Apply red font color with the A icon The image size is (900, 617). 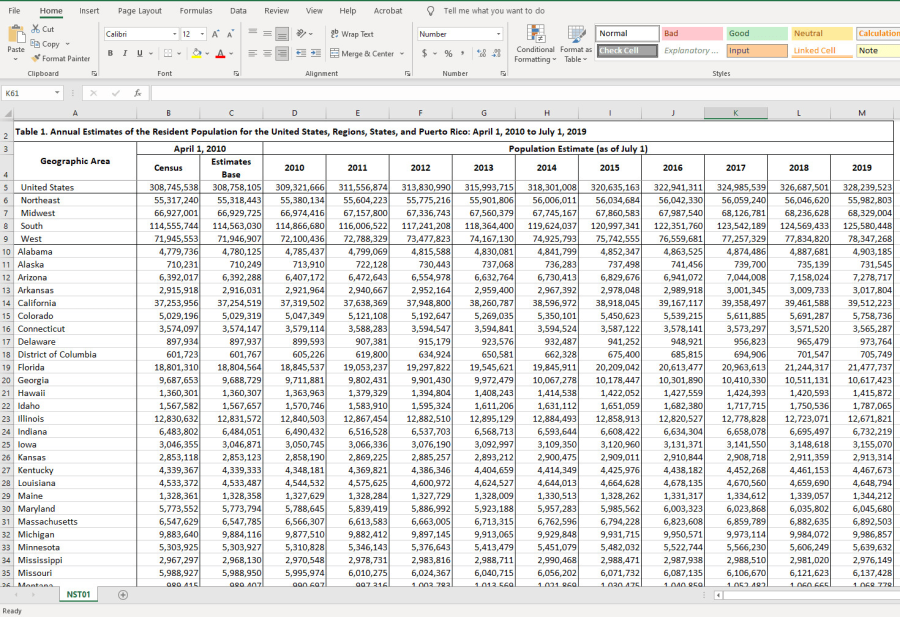point(220,53)
